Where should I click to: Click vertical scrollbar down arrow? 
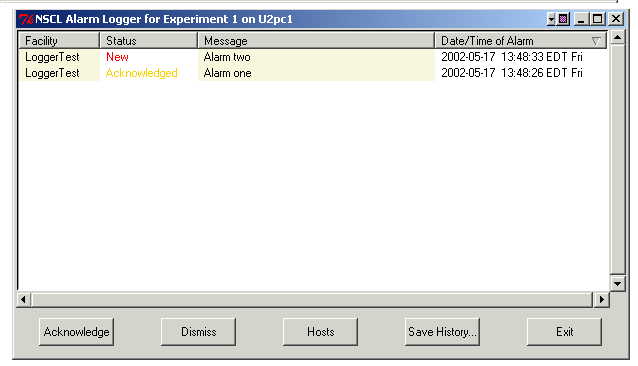617,284
